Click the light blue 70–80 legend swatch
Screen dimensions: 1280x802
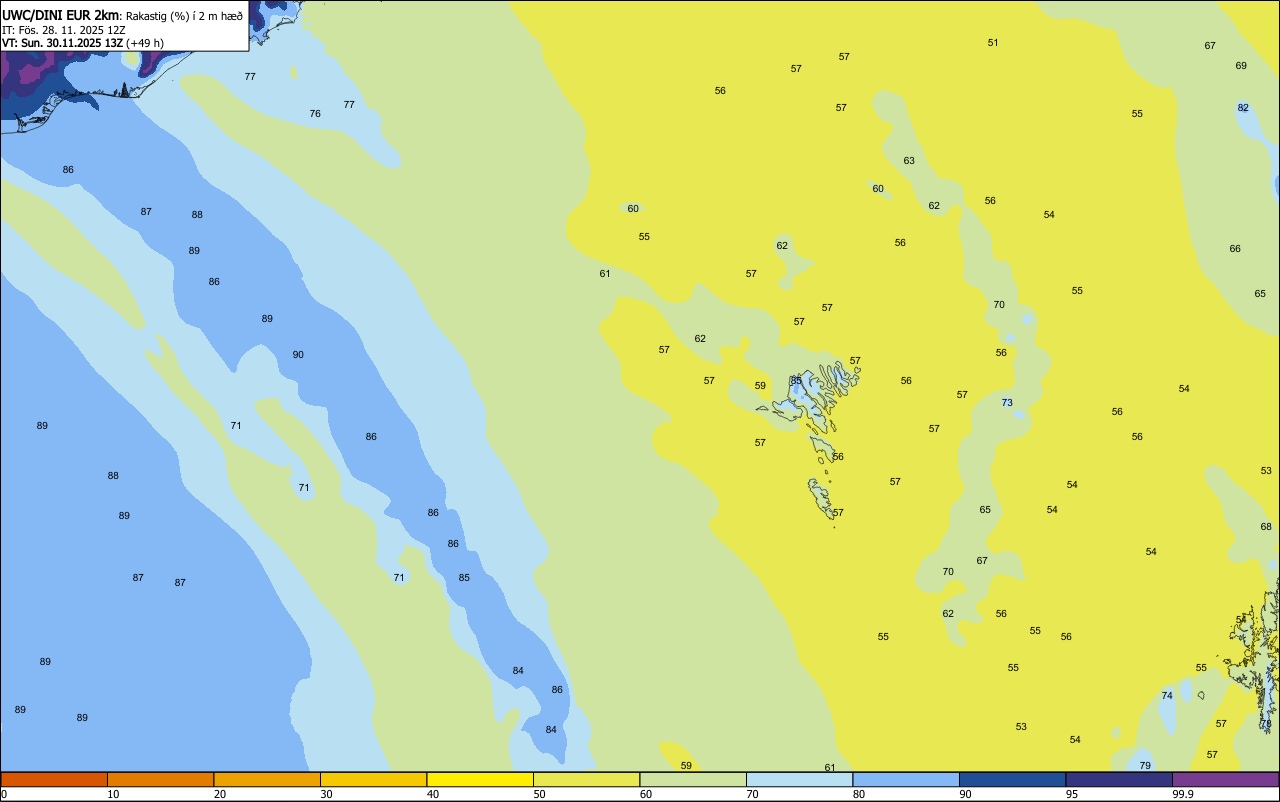pos(799,779)
